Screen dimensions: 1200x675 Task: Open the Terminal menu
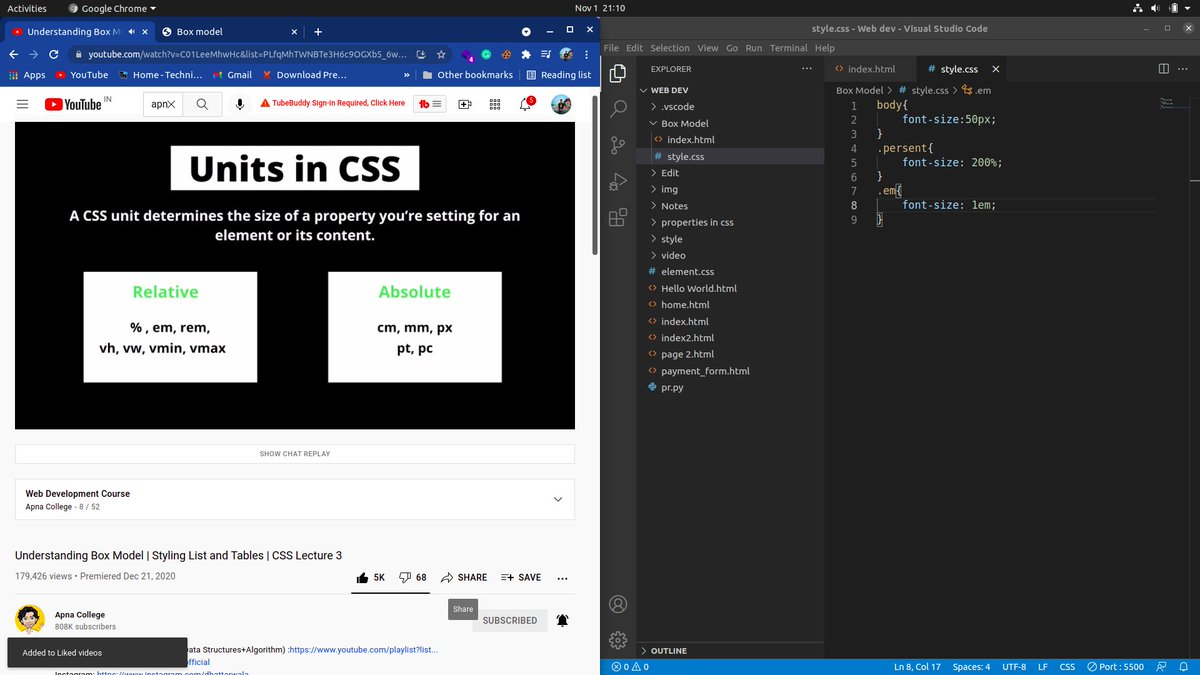tap(788, 48)
